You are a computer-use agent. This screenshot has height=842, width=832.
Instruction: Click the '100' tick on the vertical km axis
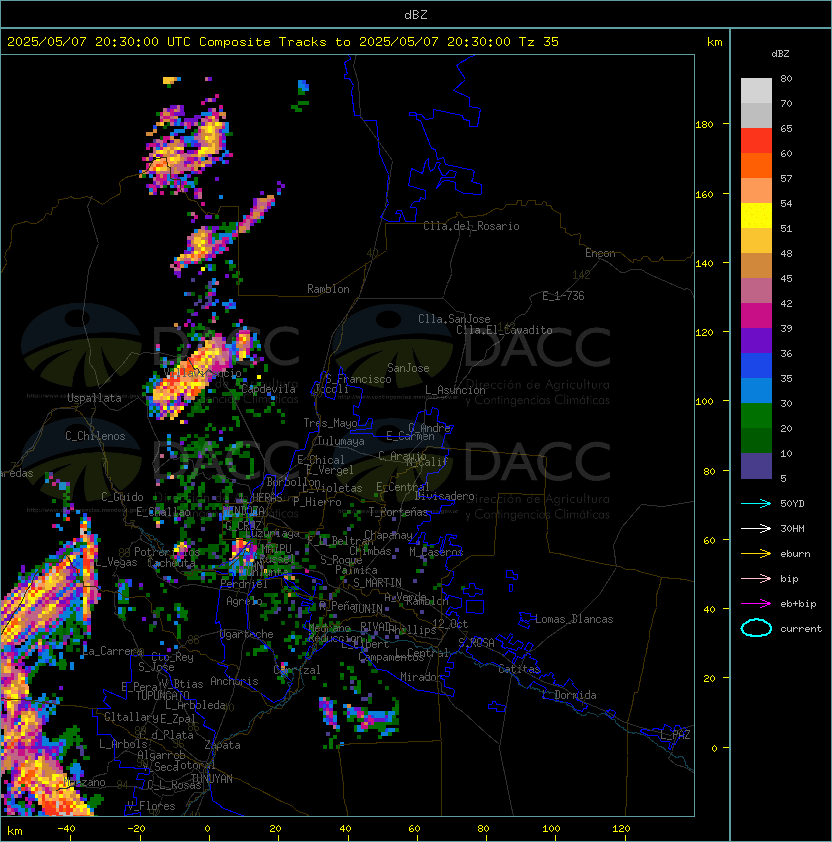click(704, 402)
